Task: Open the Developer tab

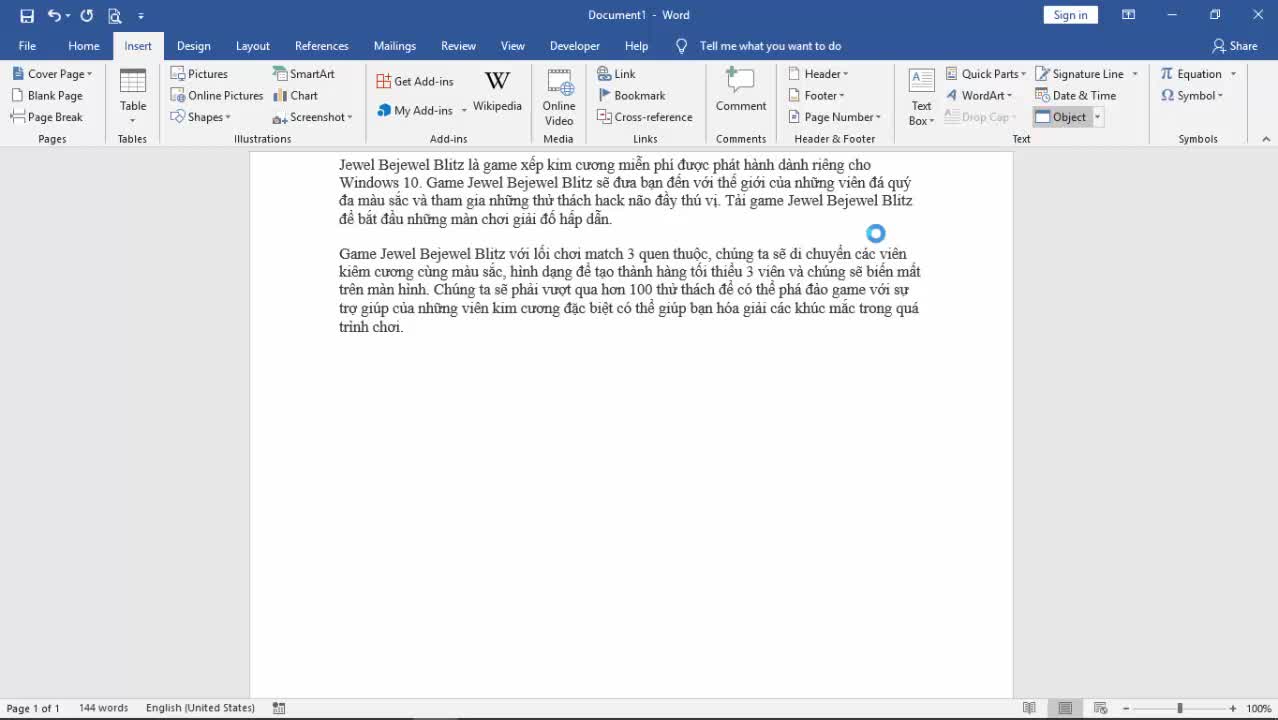Action: [575, 46]
